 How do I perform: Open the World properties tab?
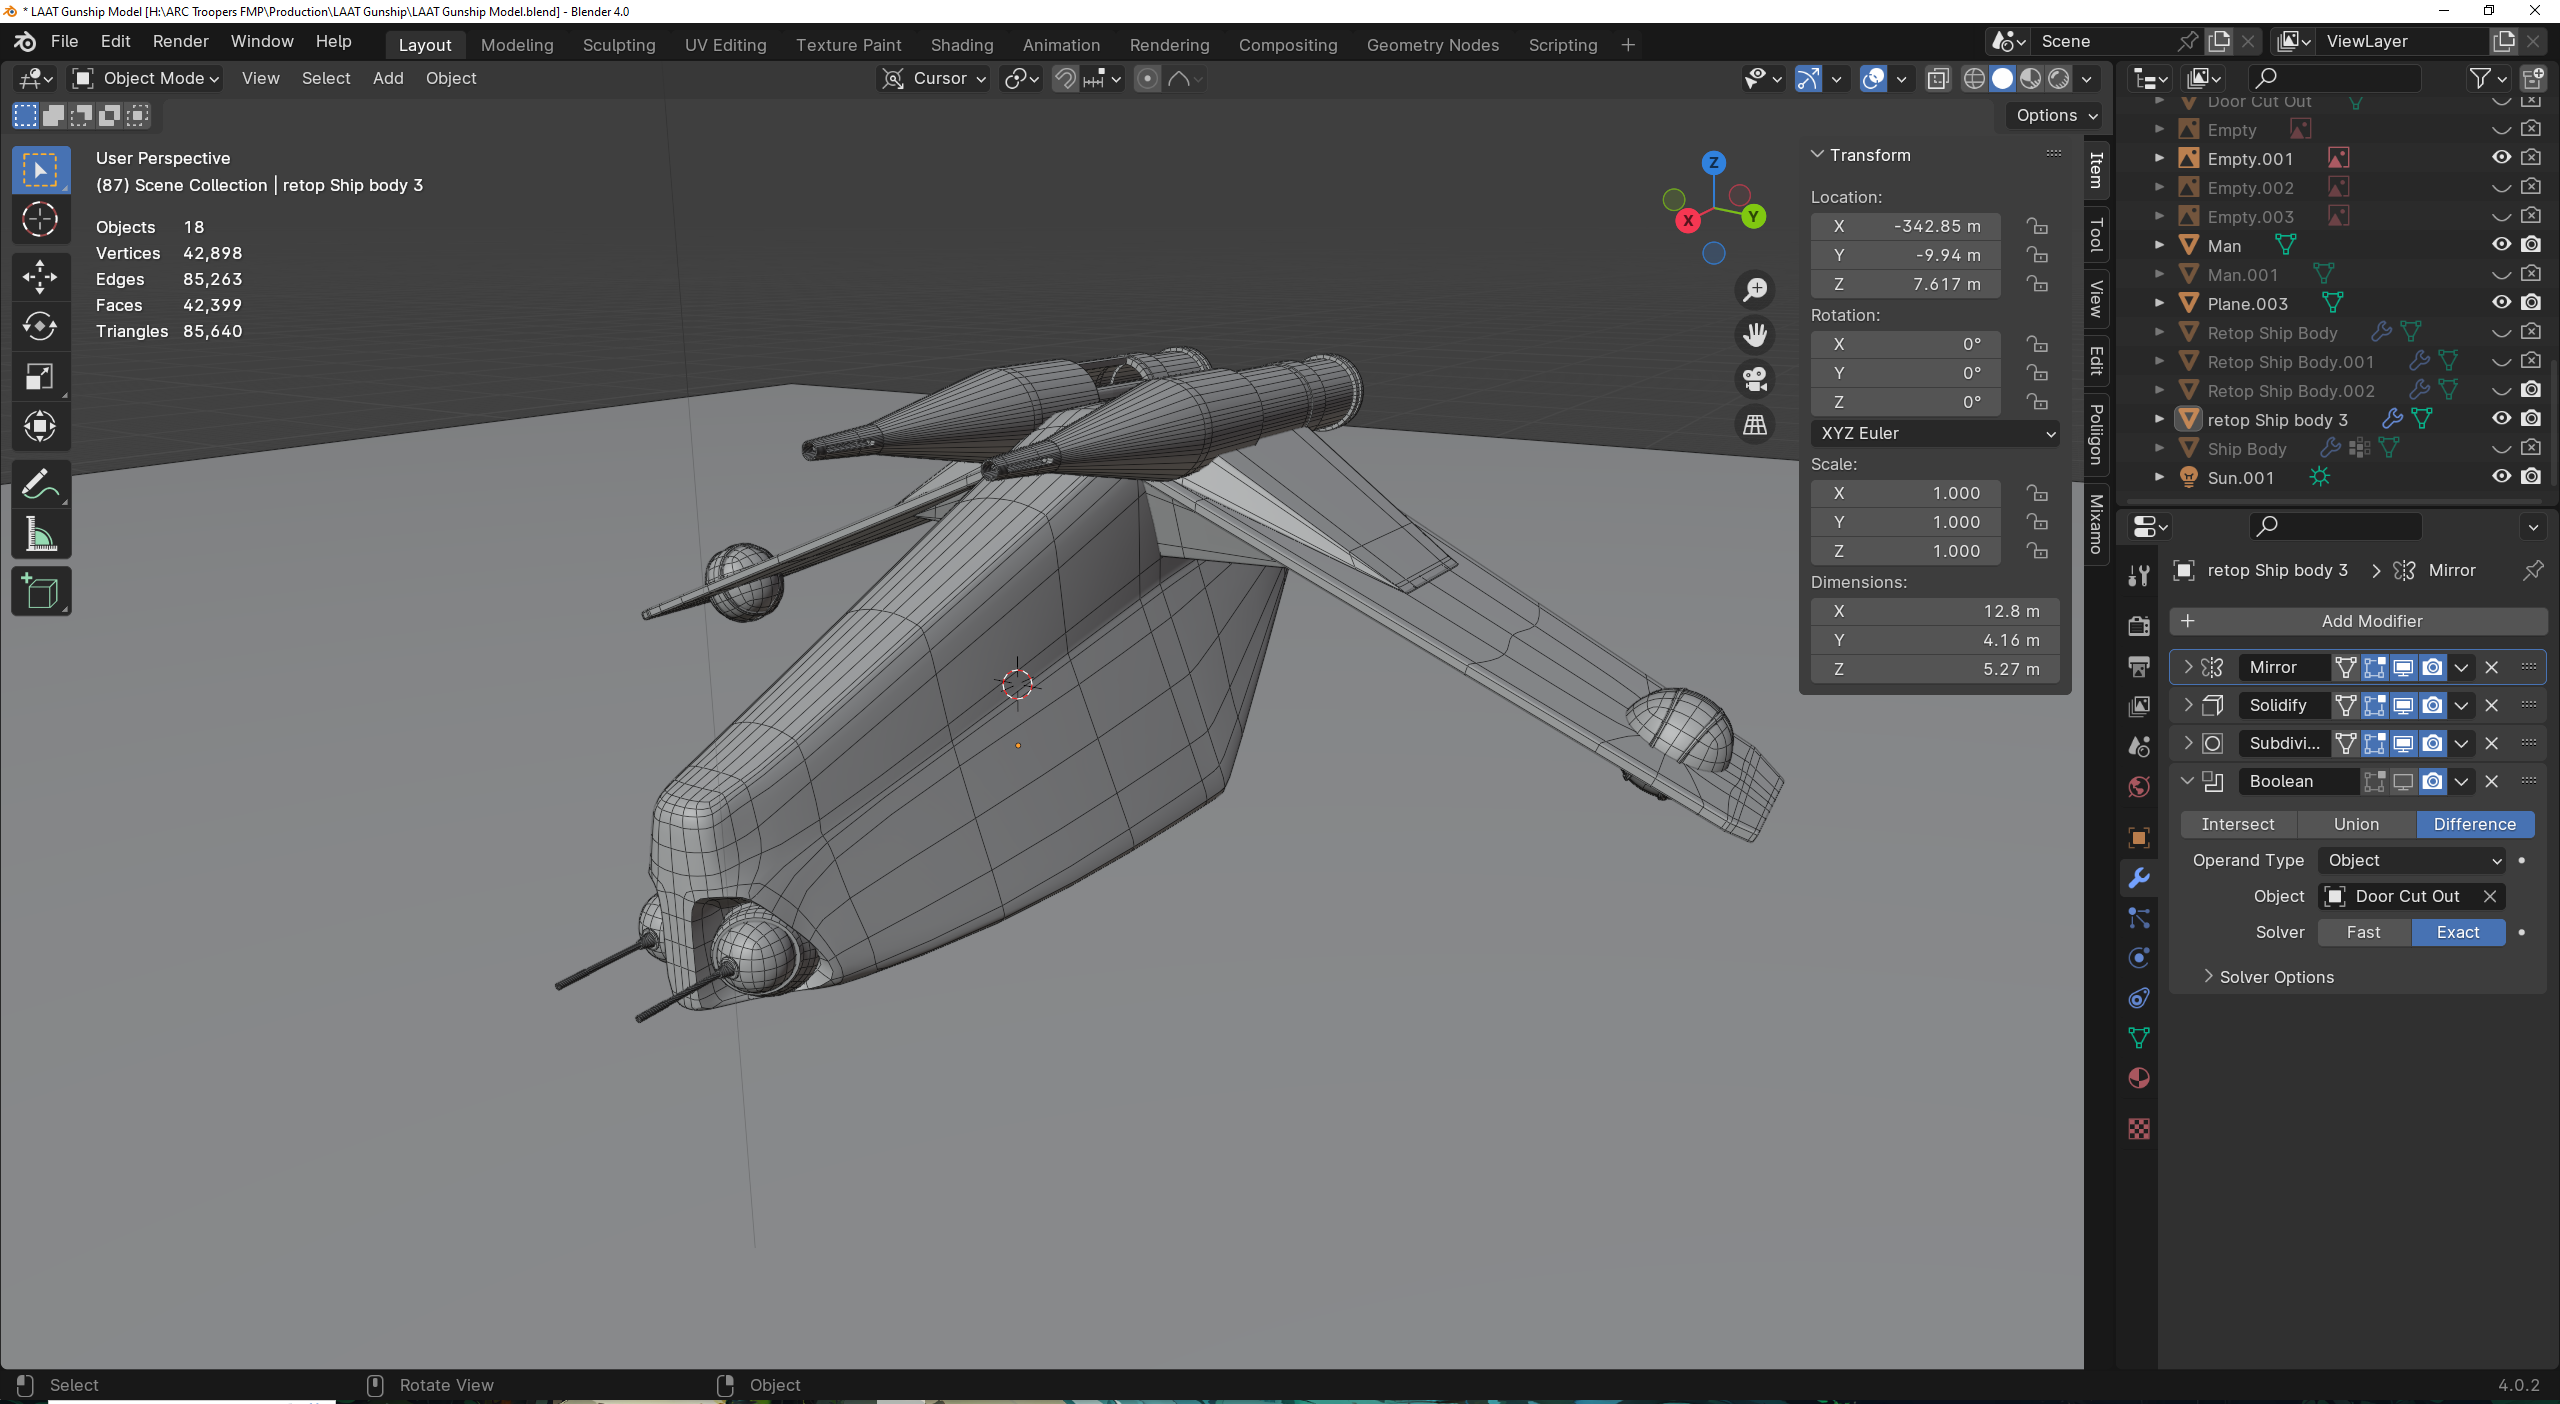[2139, 787]
